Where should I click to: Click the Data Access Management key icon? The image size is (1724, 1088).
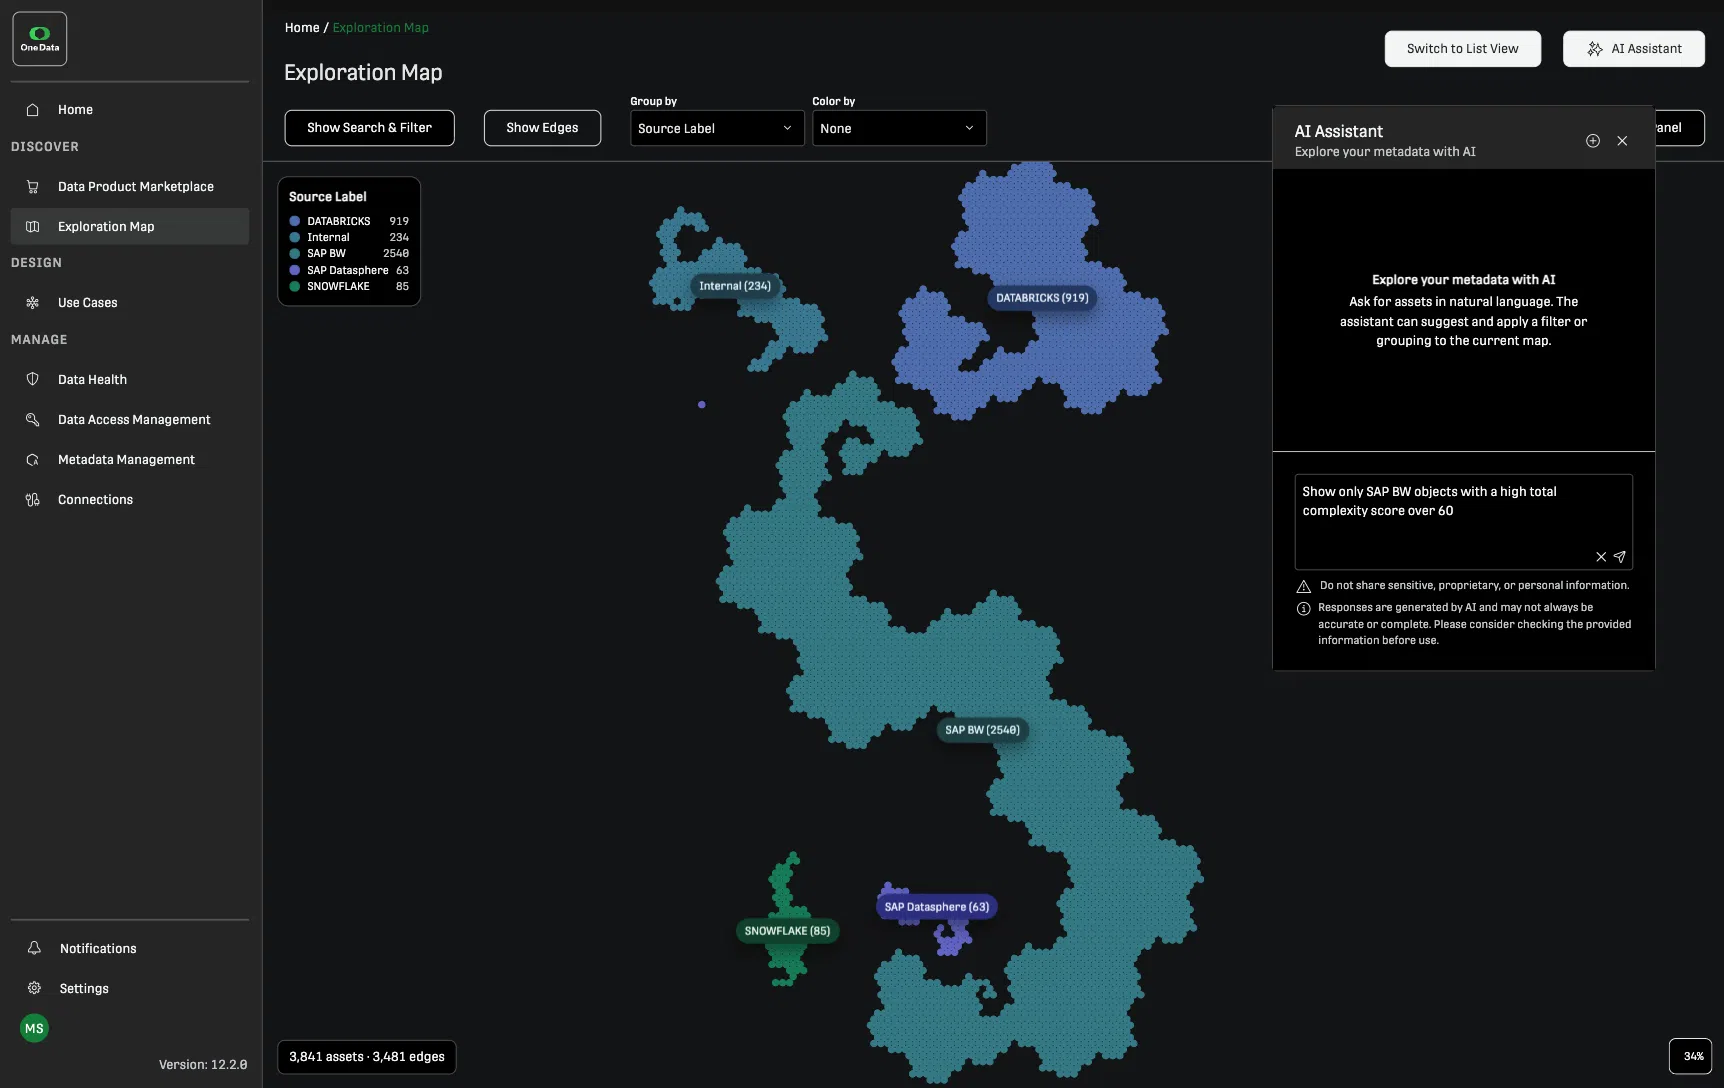pyautogui.click(x=33, y=420)
